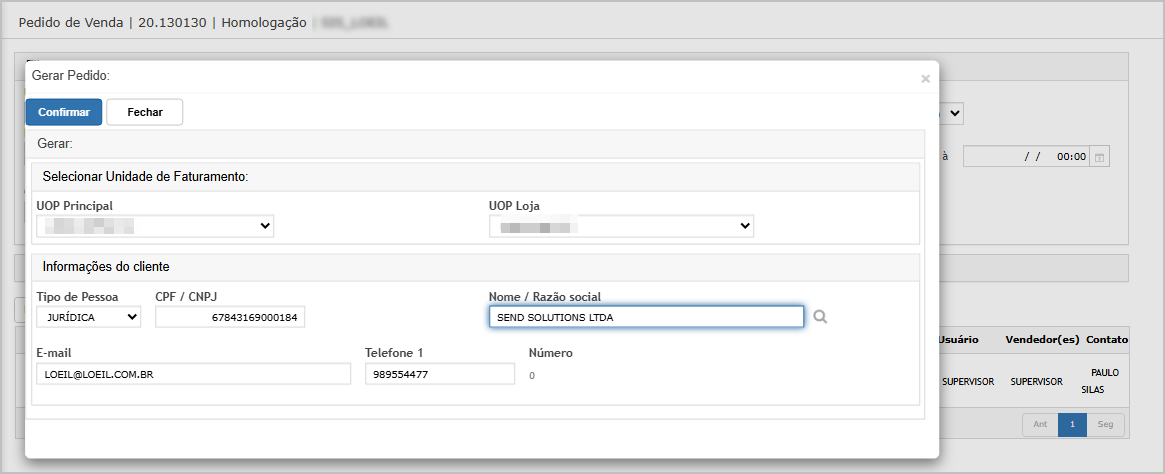
Task: Open the calendar picker icon beside date field
Action: [1100, 157]
